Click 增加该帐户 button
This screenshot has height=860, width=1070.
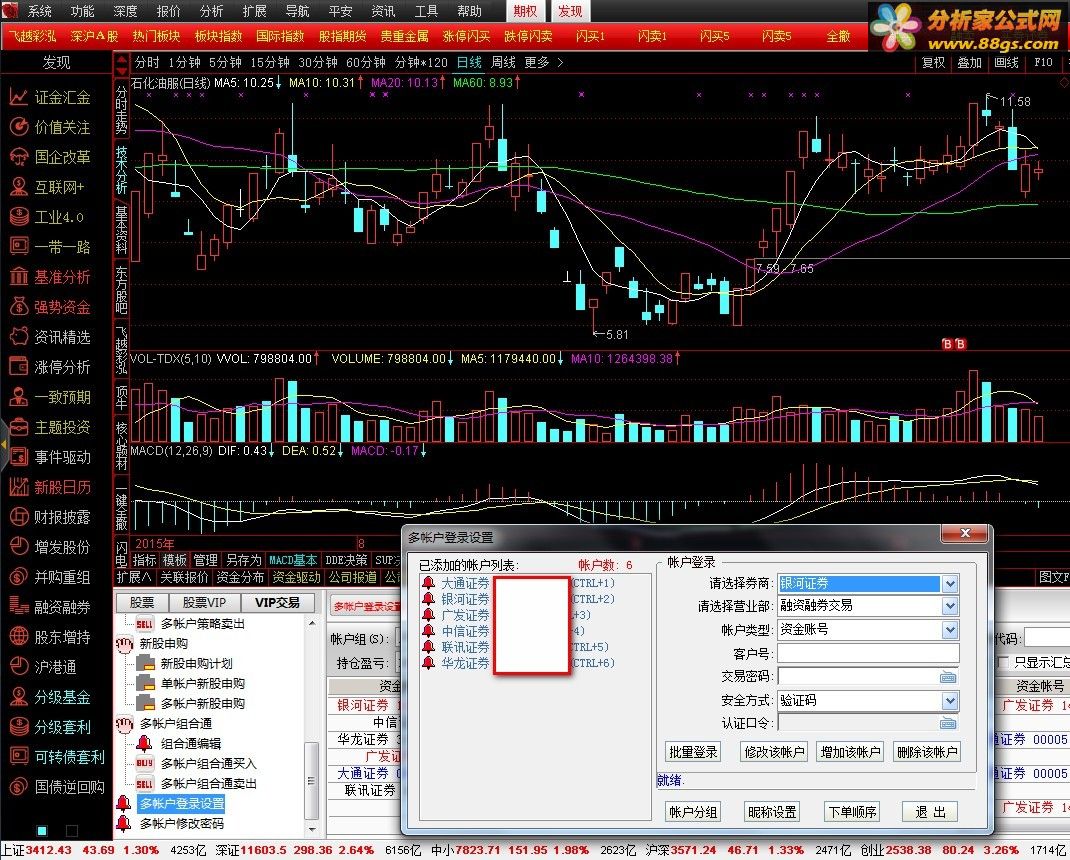(x=850, y=752)
